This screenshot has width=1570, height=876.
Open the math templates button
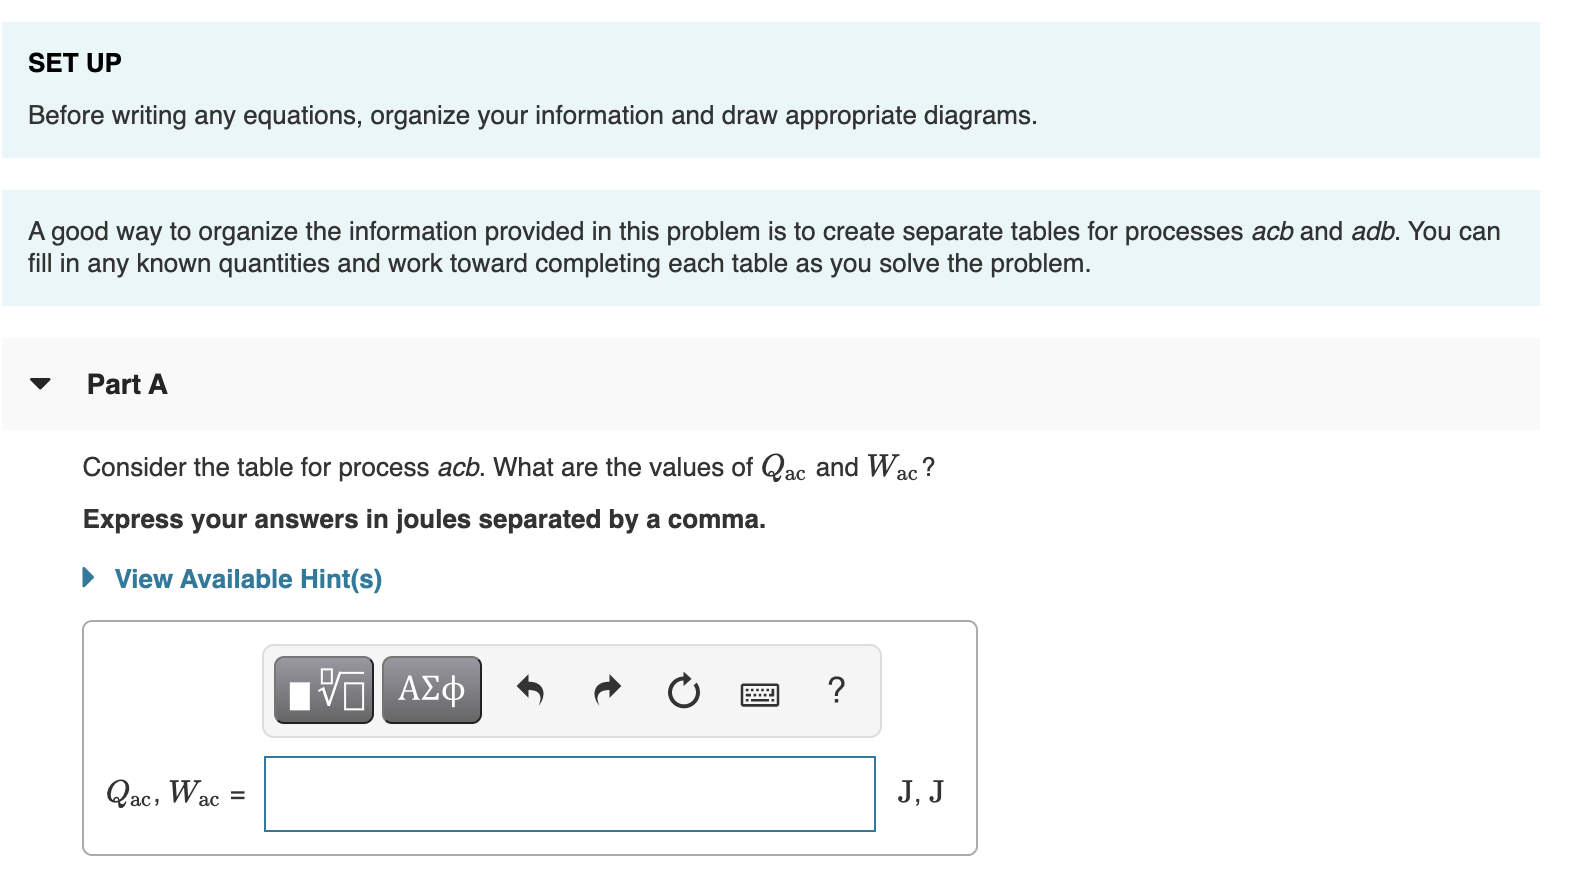tap(324, 690)
